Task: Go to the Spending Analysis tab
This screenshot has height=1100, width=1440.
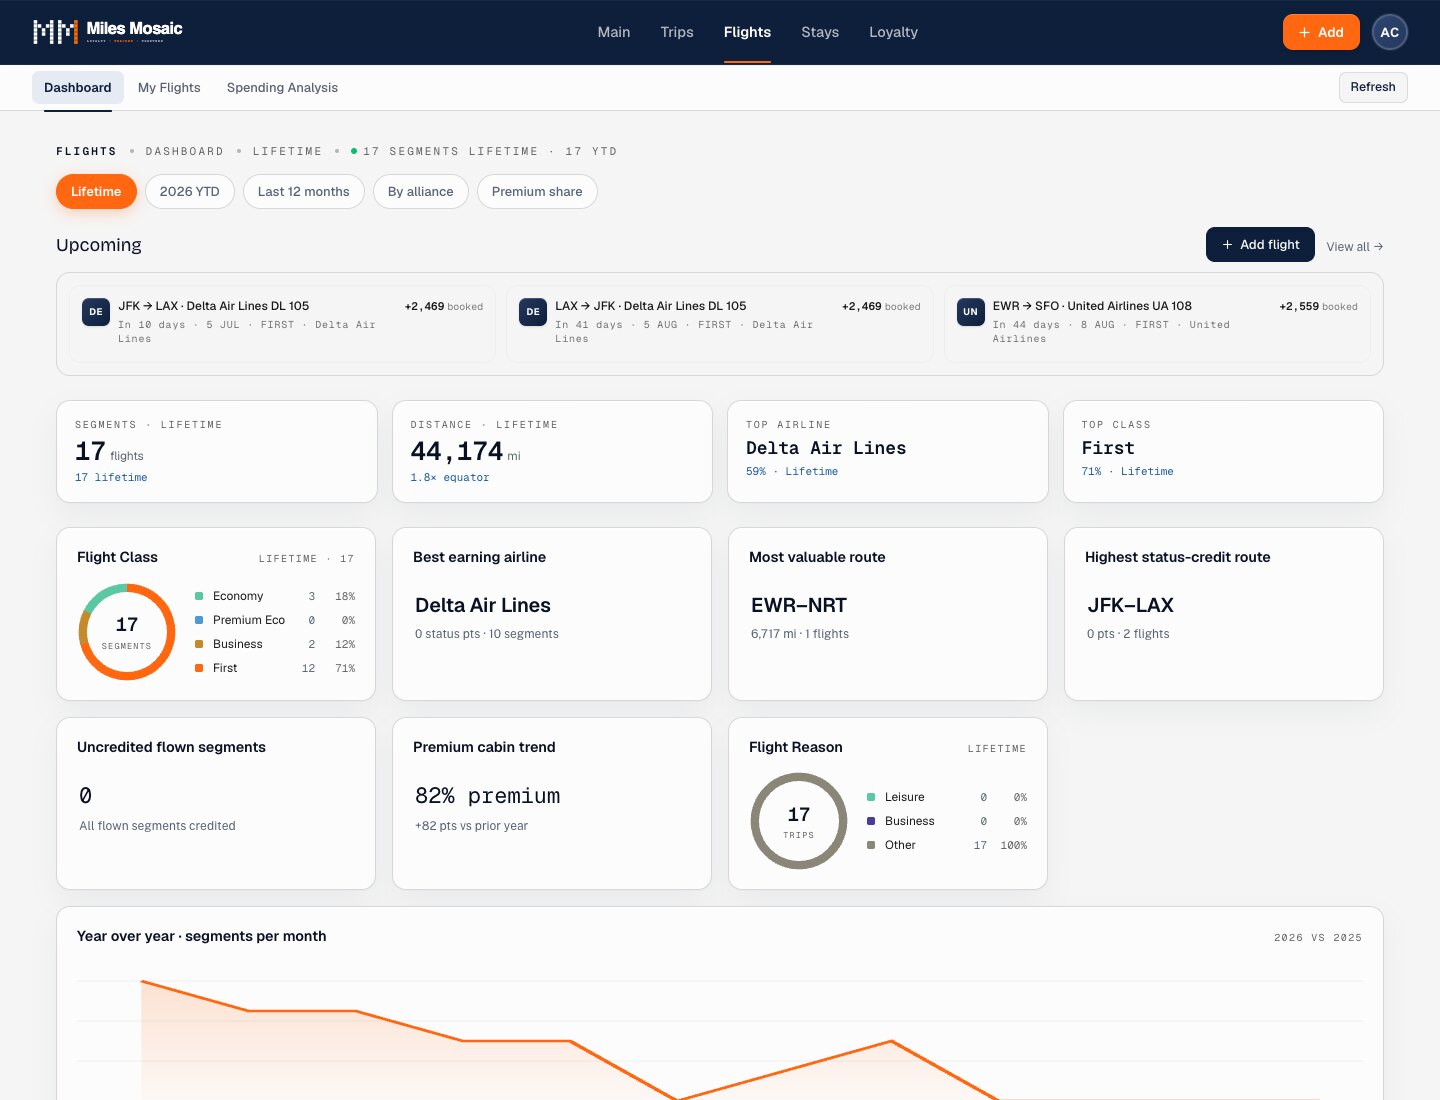Action: (282, 88)
